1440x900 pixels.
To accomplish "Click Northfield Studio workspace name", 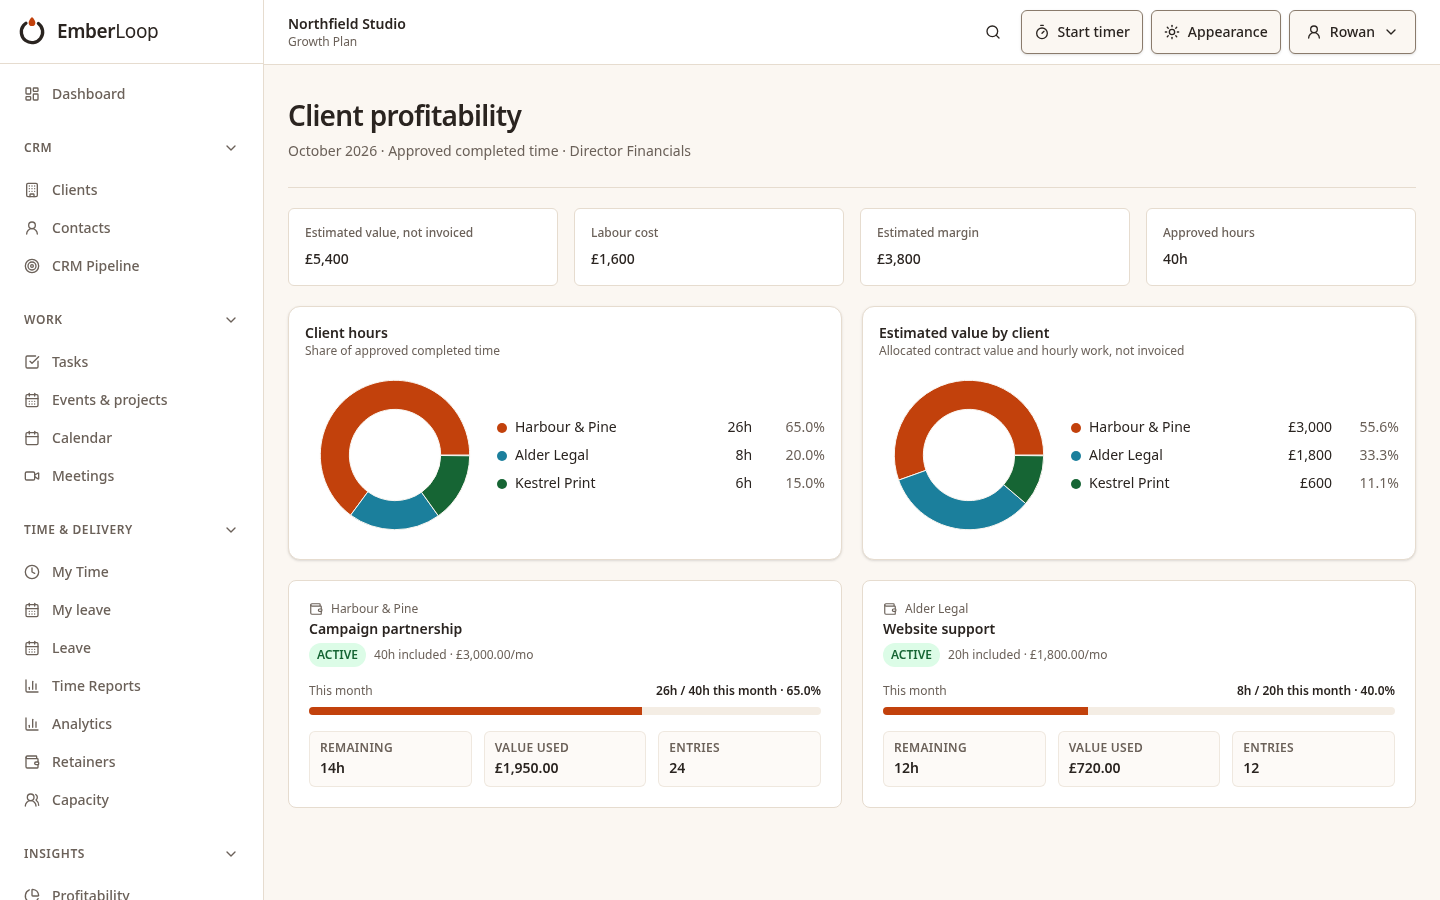I will (347, 24).
